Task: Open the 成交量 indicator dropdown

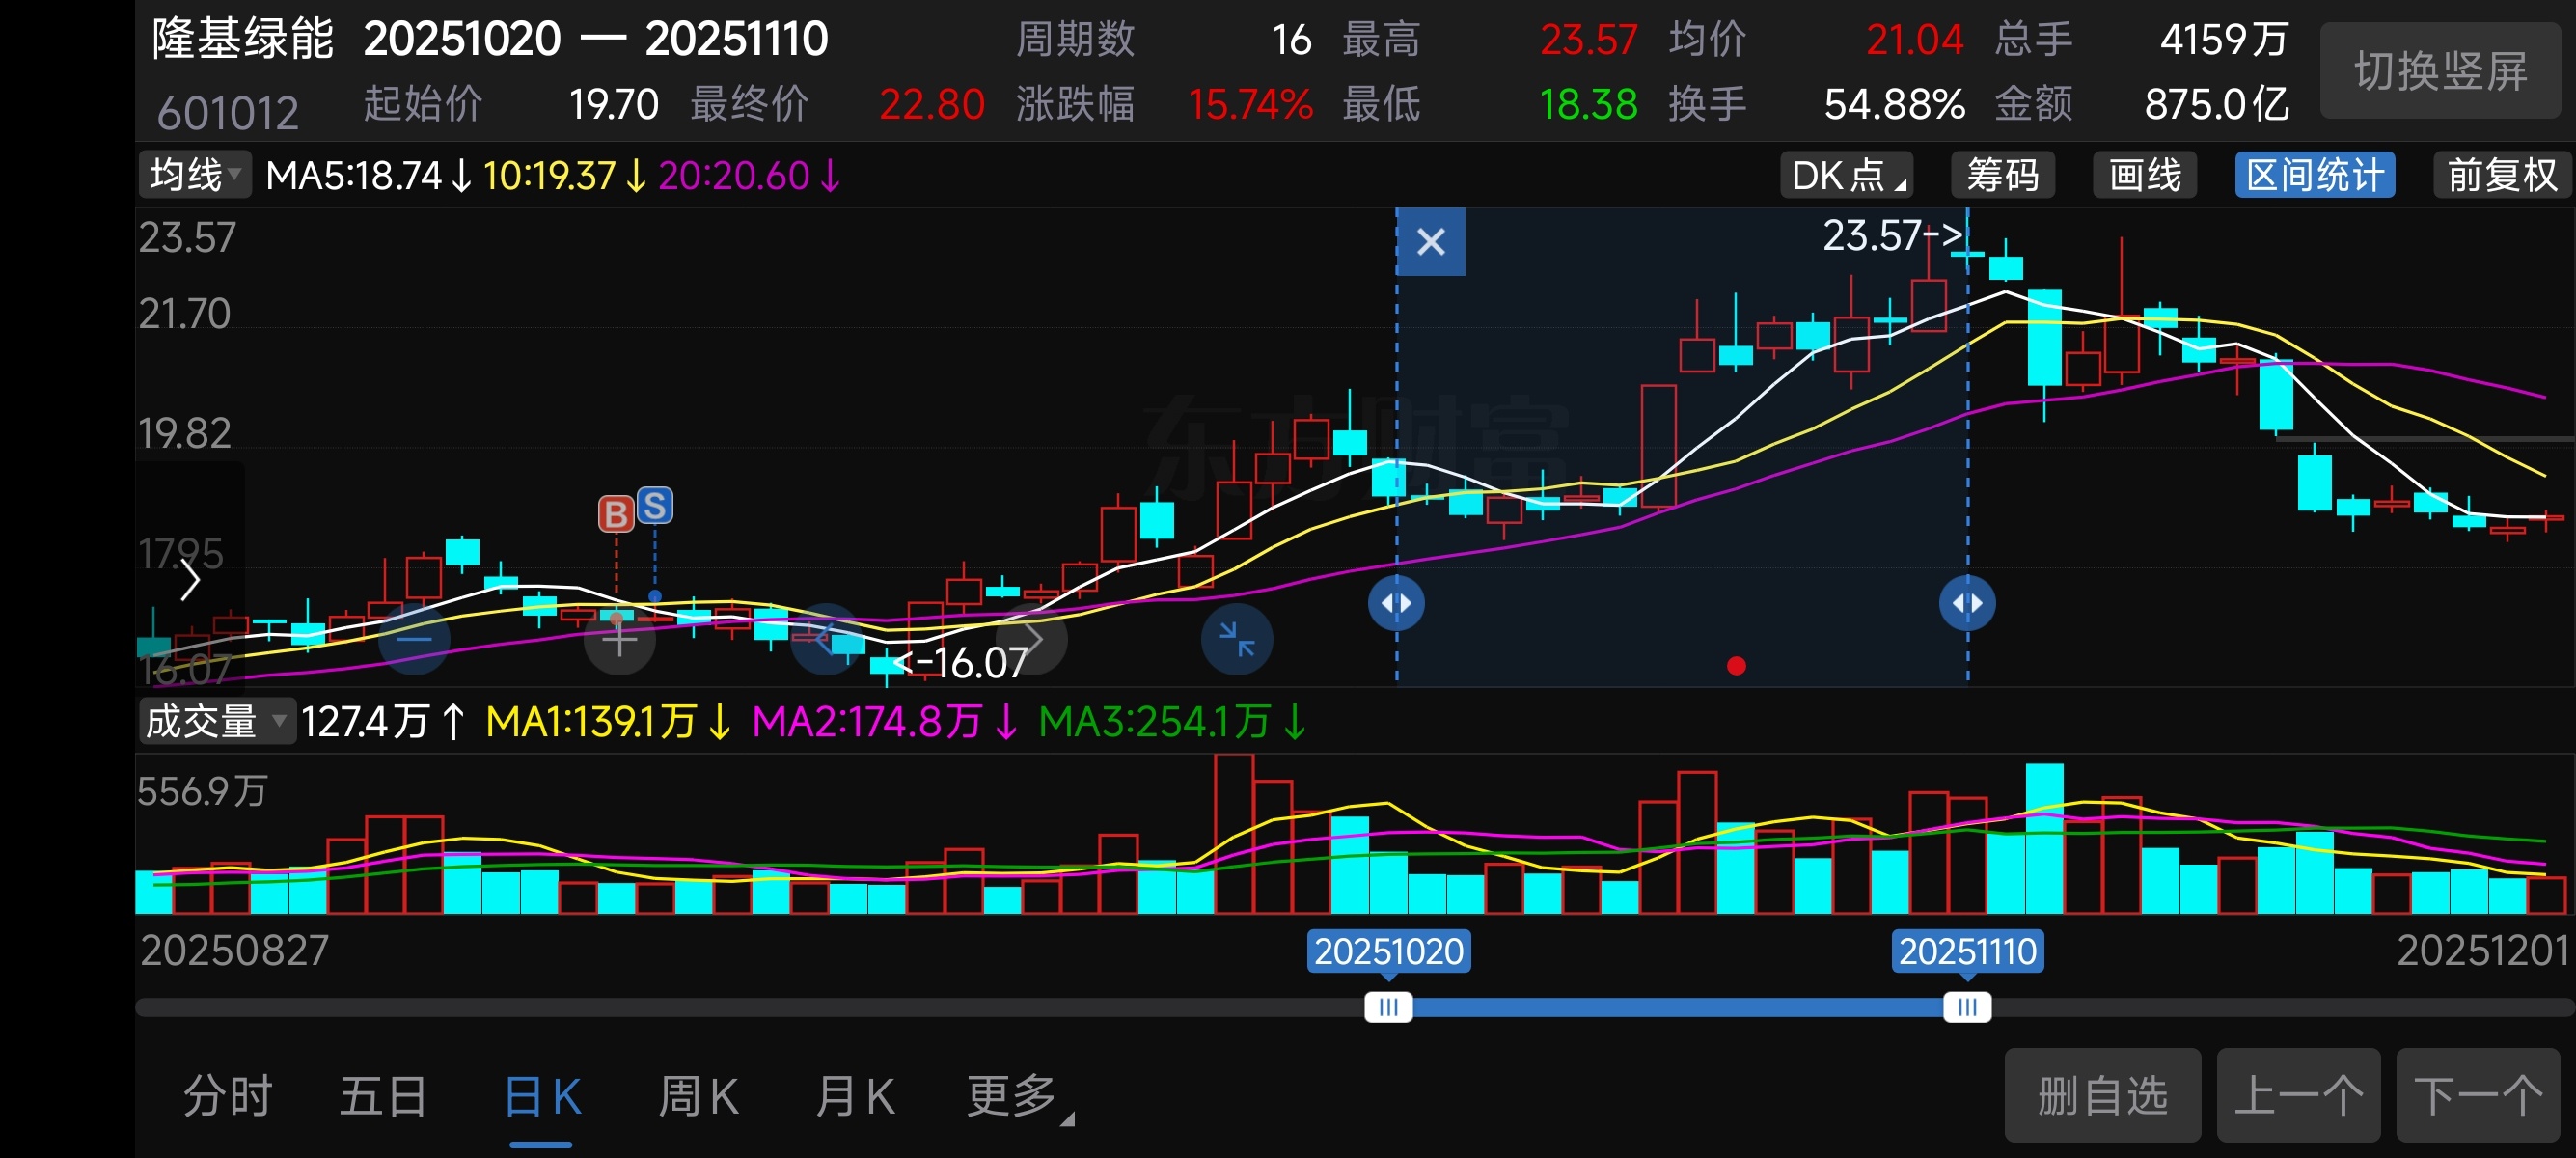Action: [215, 721]
